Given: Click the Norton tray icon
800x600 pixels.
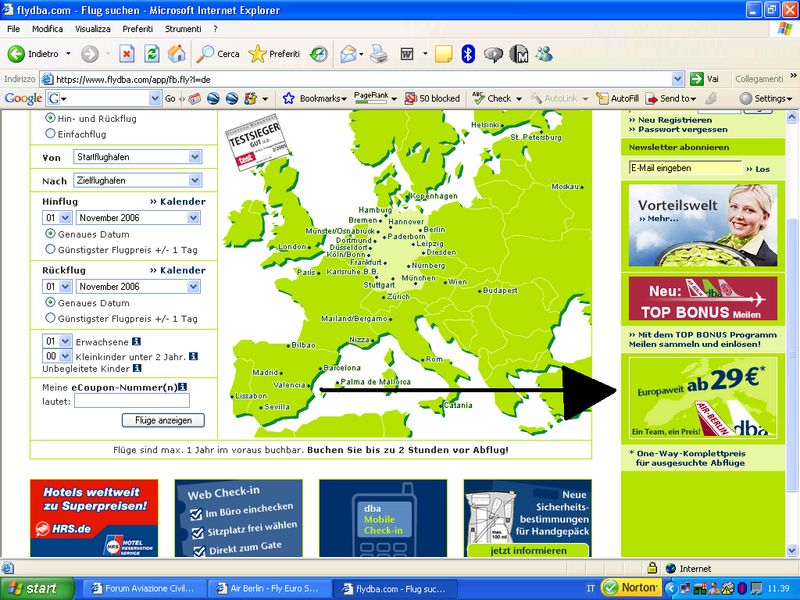Looking at the screenshot, I should point(631,588).
